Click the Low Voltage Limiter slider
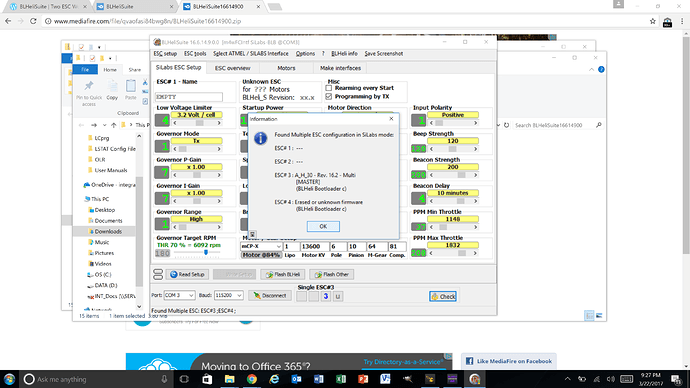Viewport: 690px width, 388px height. (x=197, y=123)
